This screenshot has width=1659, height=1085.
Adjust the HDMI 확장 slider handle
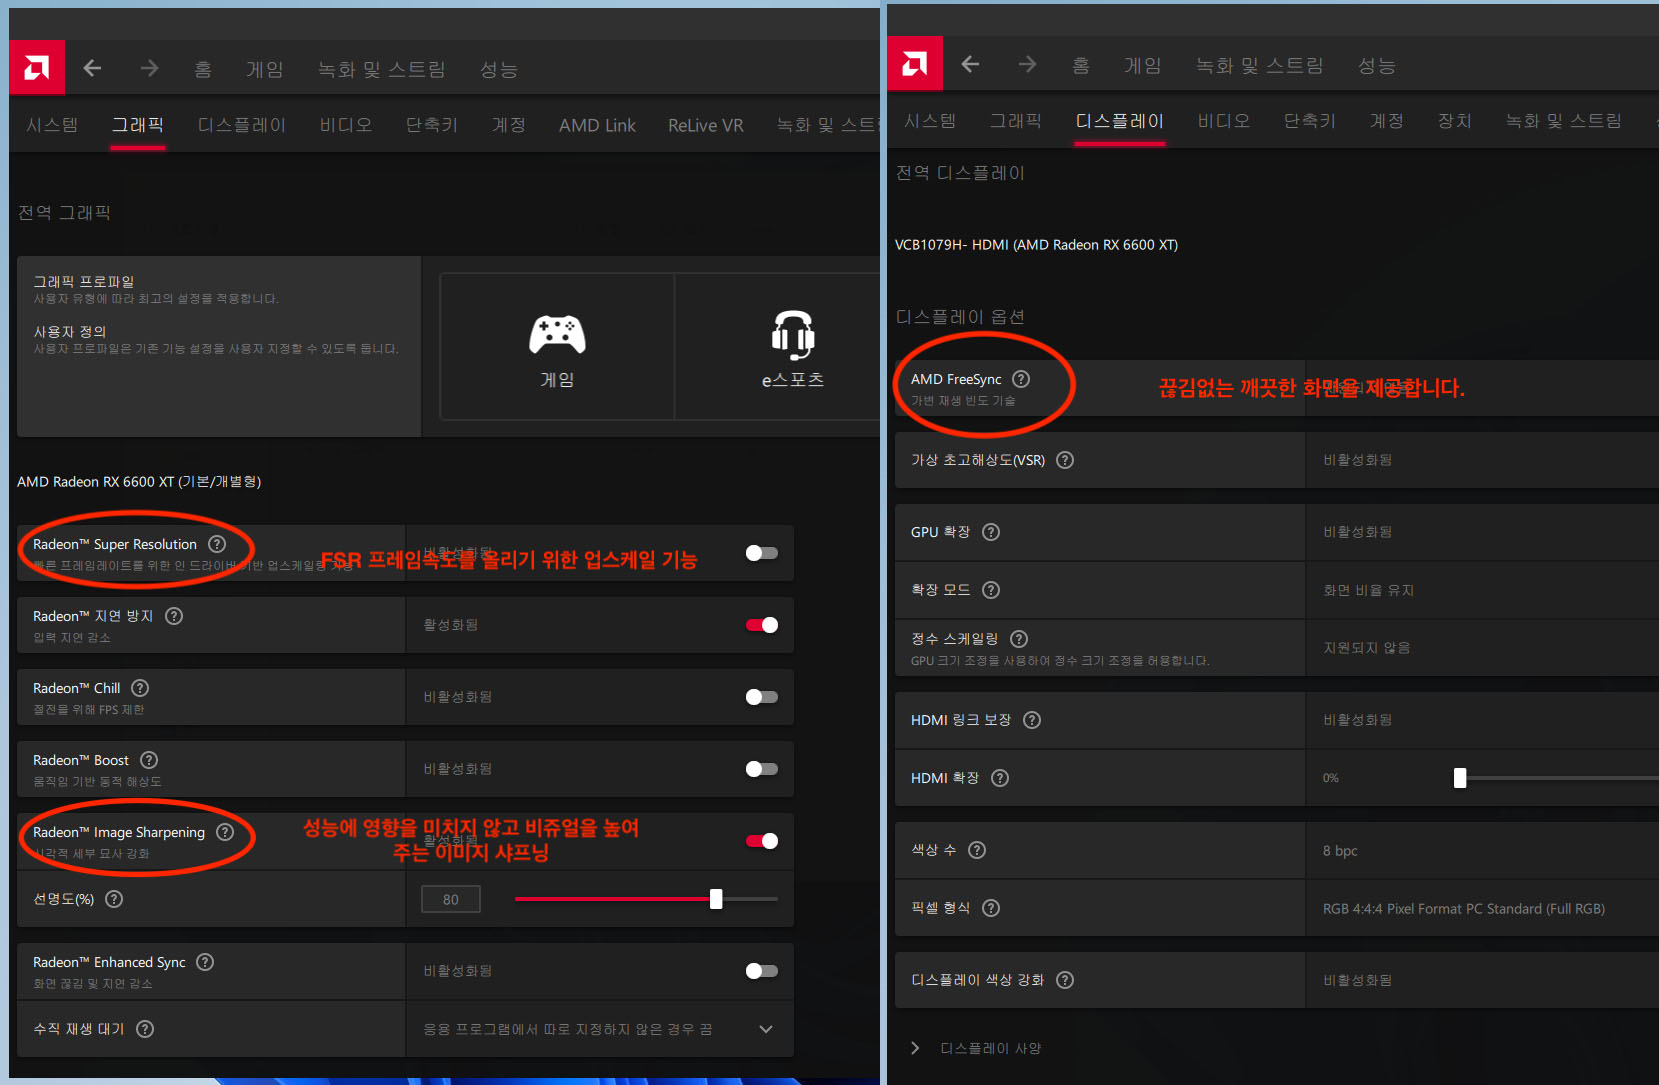pos(1460,778)
